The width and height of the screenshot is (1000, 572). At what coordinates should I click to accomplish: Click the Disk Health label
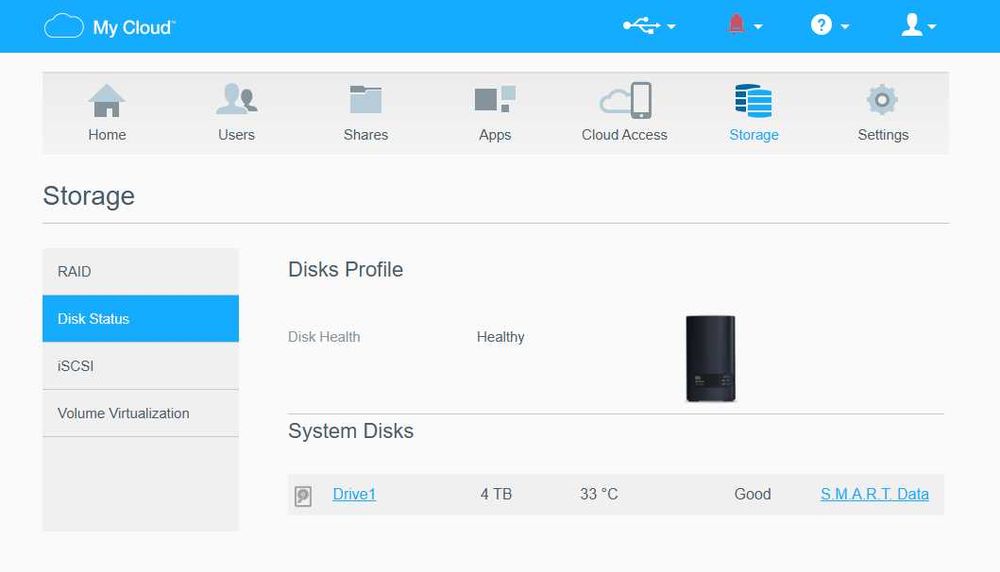pos(324,337)
